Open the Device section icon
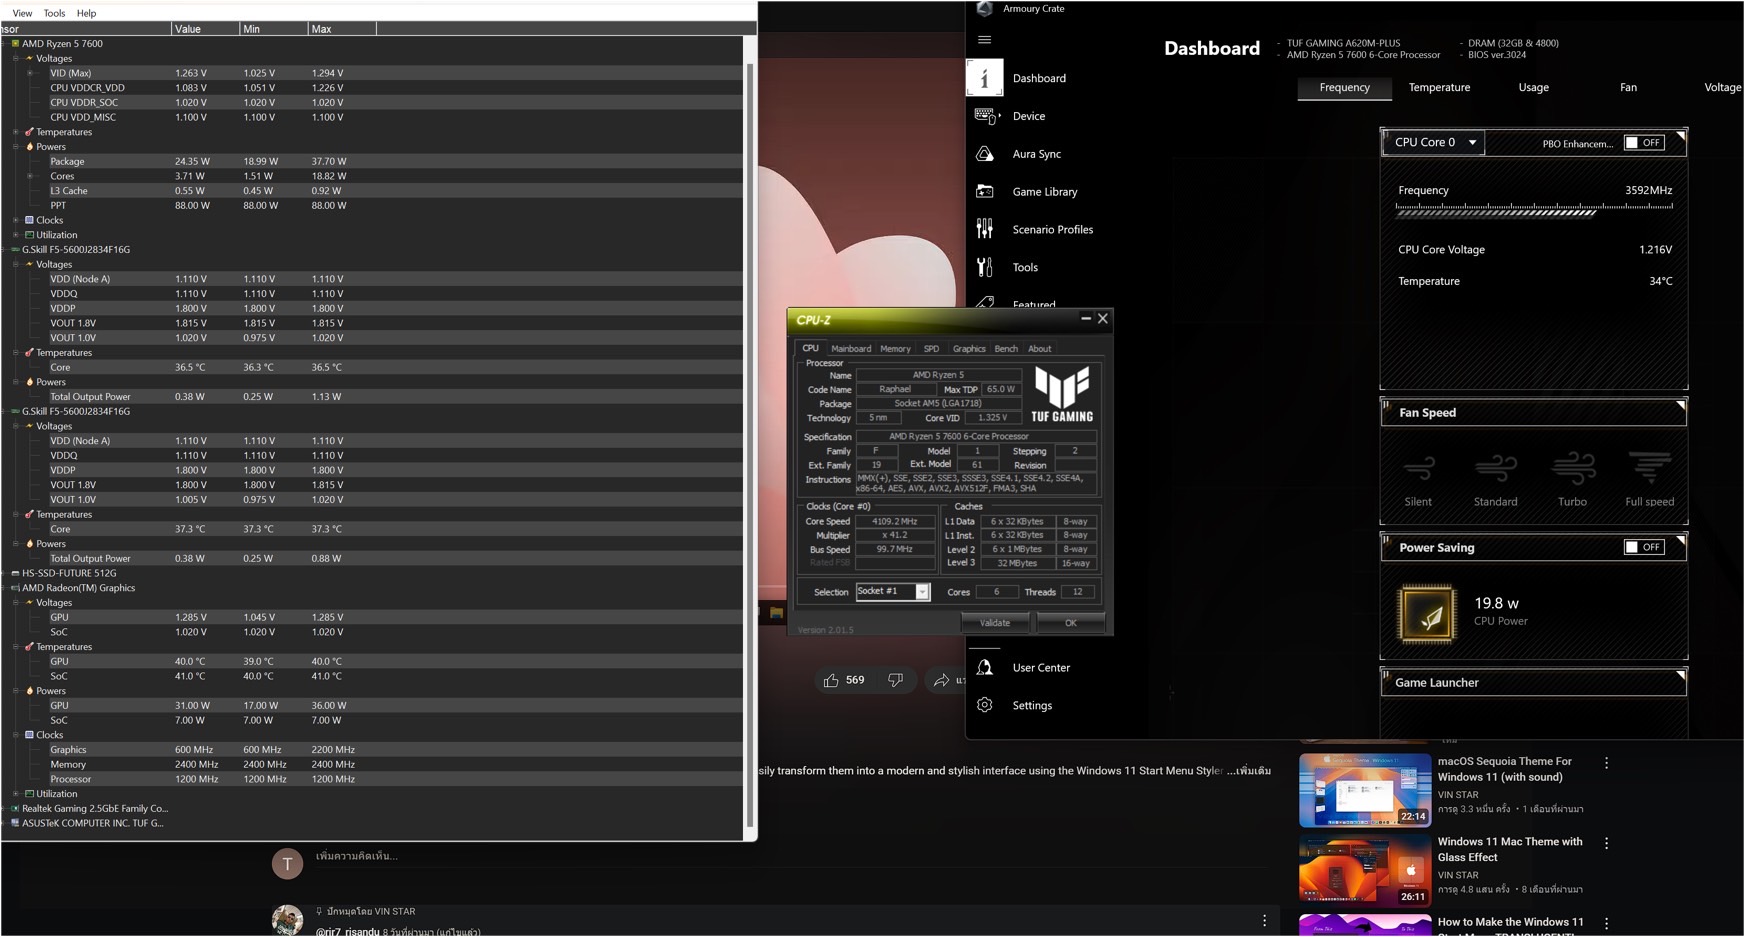This screenshot has width=1745, height=937. point(986,116)
